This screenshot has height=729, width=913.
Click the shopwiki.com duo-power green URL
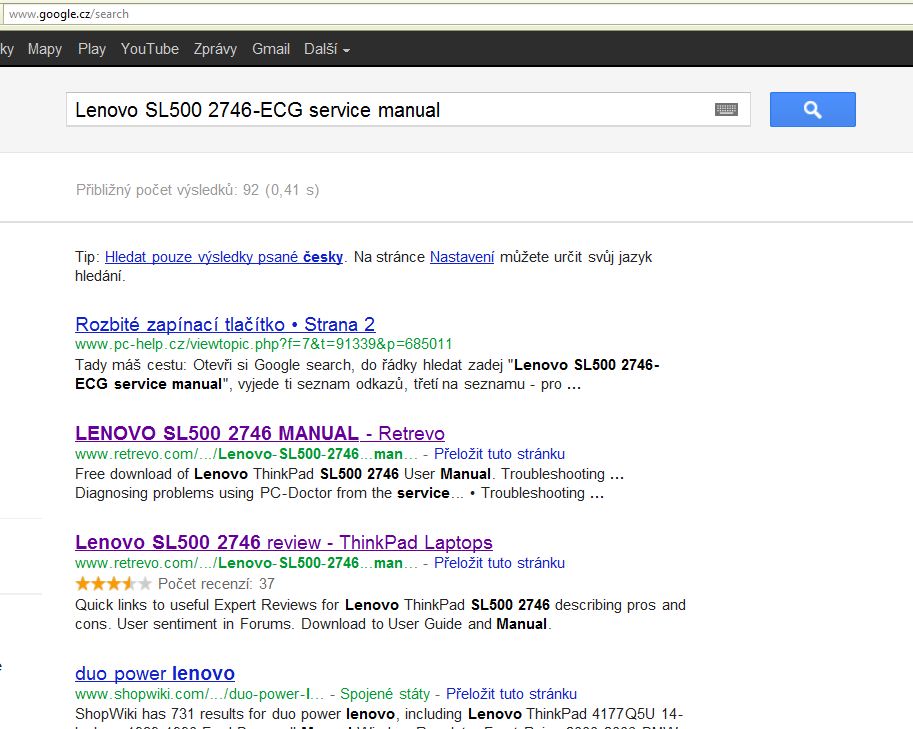(199, 693)
